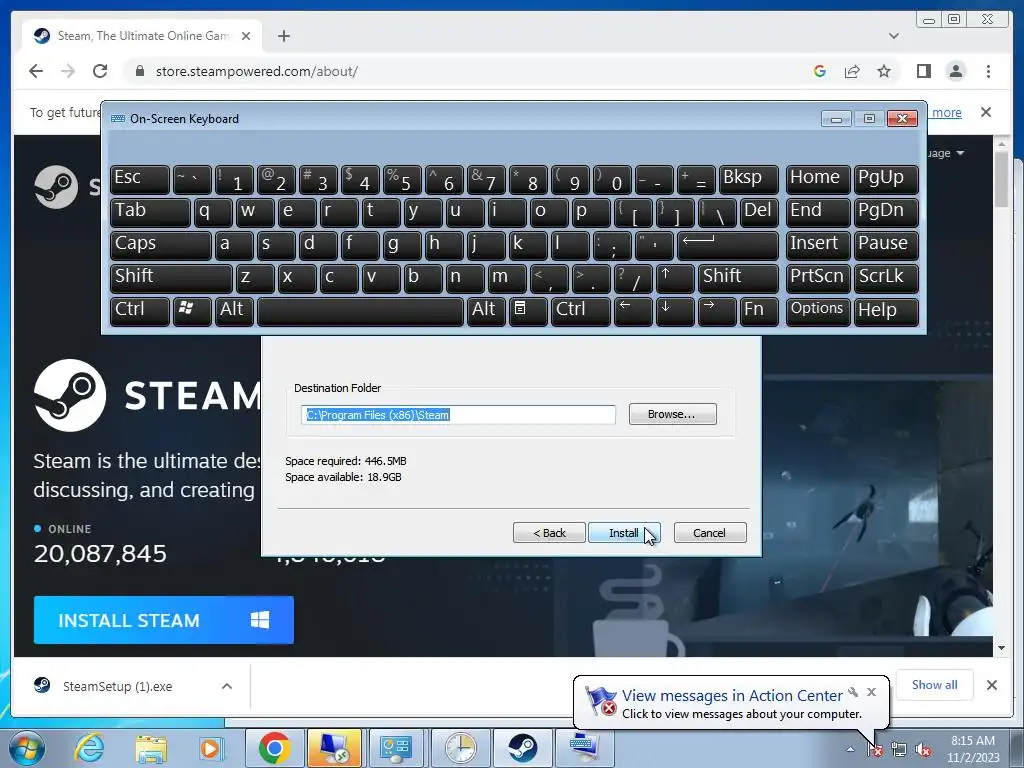This screenshot has height=768, width=1024.
Task: Toggle the left Shift key
Action: 171,278
